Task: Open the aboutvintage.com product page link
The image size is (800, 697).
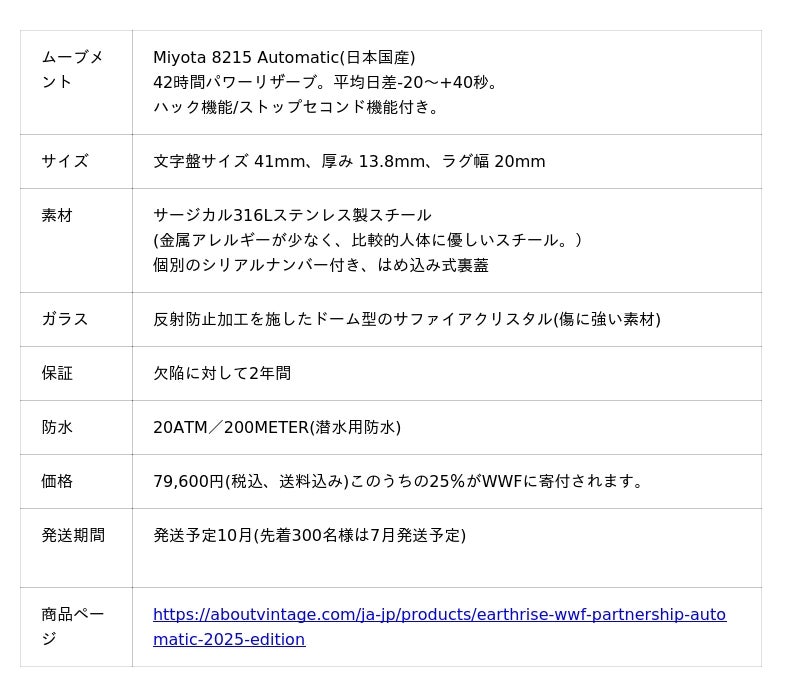Action: pyautogui.click(x=439, y=615)
